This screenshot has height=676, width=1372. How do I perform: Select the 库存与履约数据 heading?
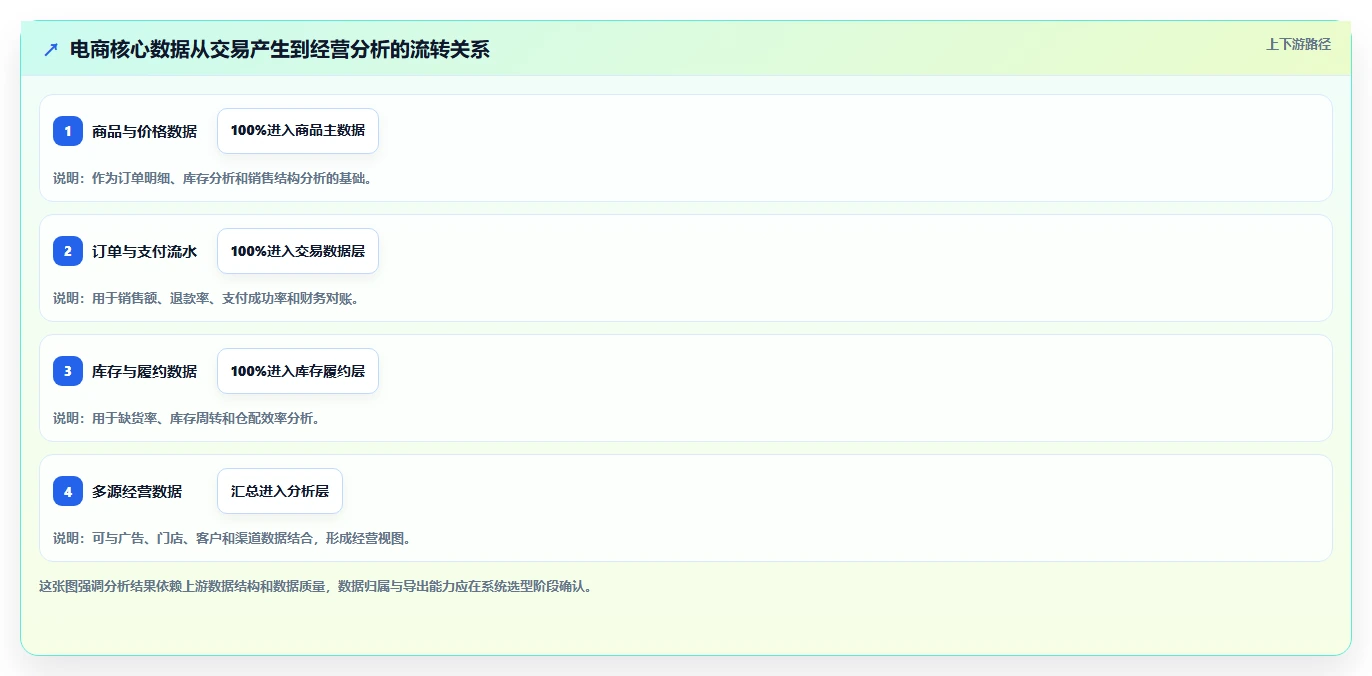[144, 371]
